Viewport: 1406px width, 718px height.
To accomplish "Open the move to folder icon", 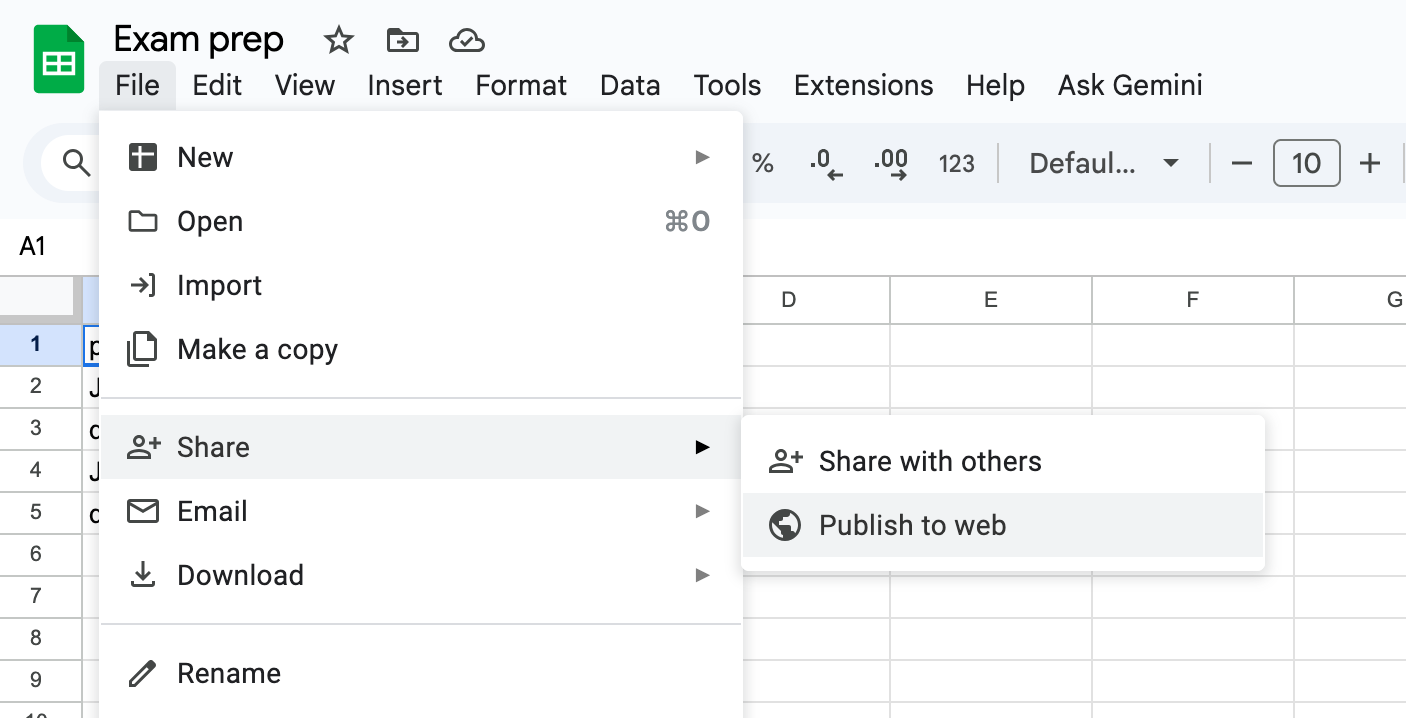I will pos(402,41).
